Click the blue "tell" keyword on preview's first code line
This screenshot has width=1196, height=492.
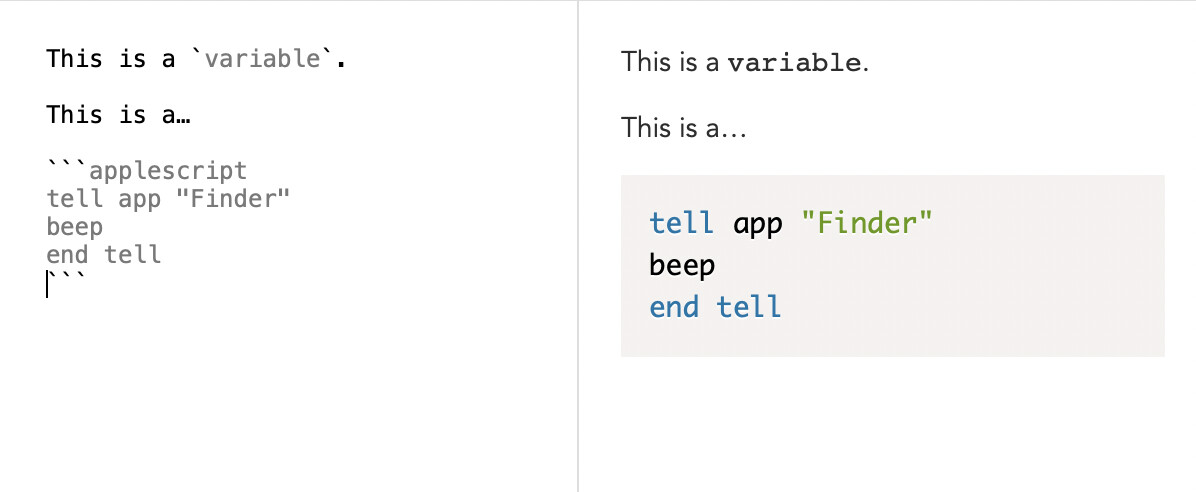(681, 223)
